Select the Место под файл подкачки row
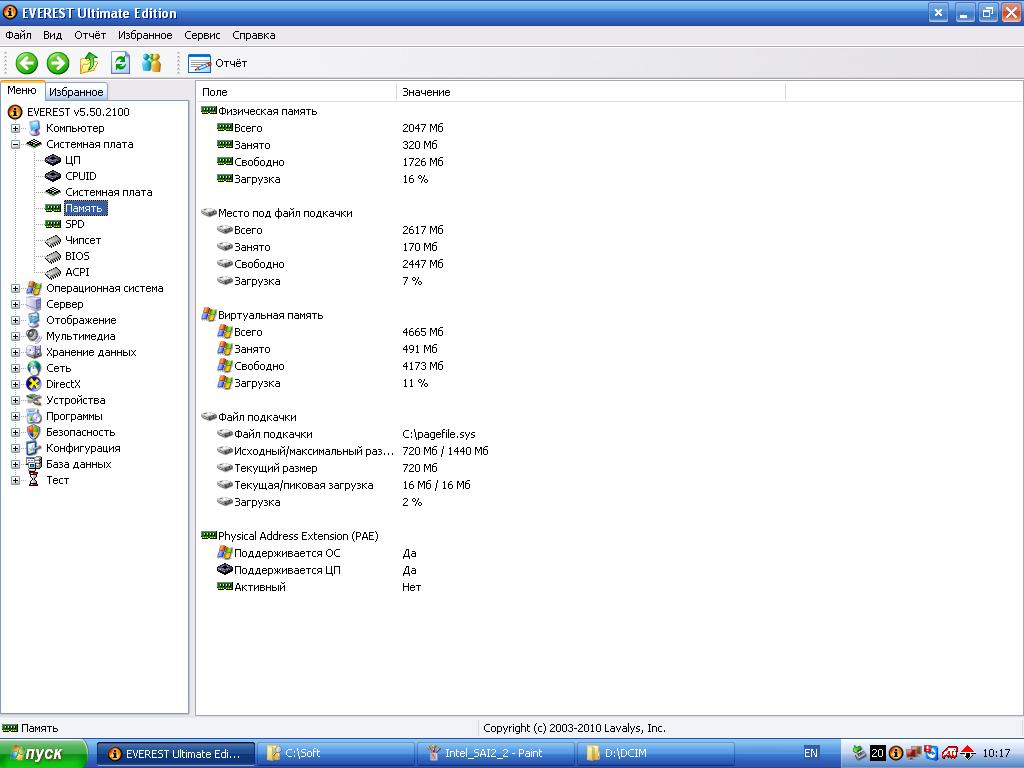The width and height of the screenshot is (1024, 768). tap(277, 214)
